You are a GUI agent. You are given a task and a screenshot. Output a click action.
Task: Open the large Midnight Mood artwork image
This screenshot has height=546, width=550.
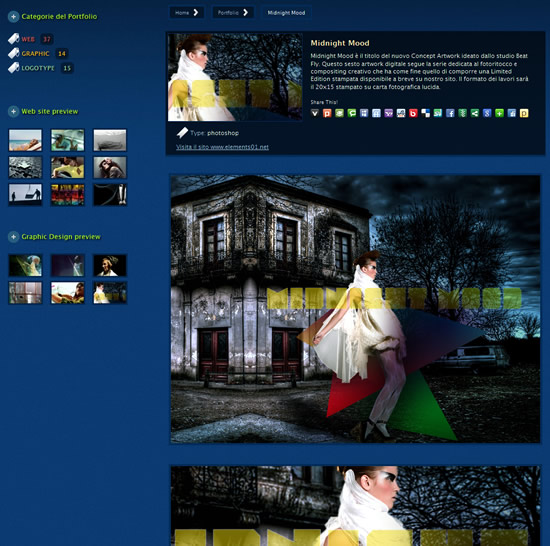click(x=355, y=309)
